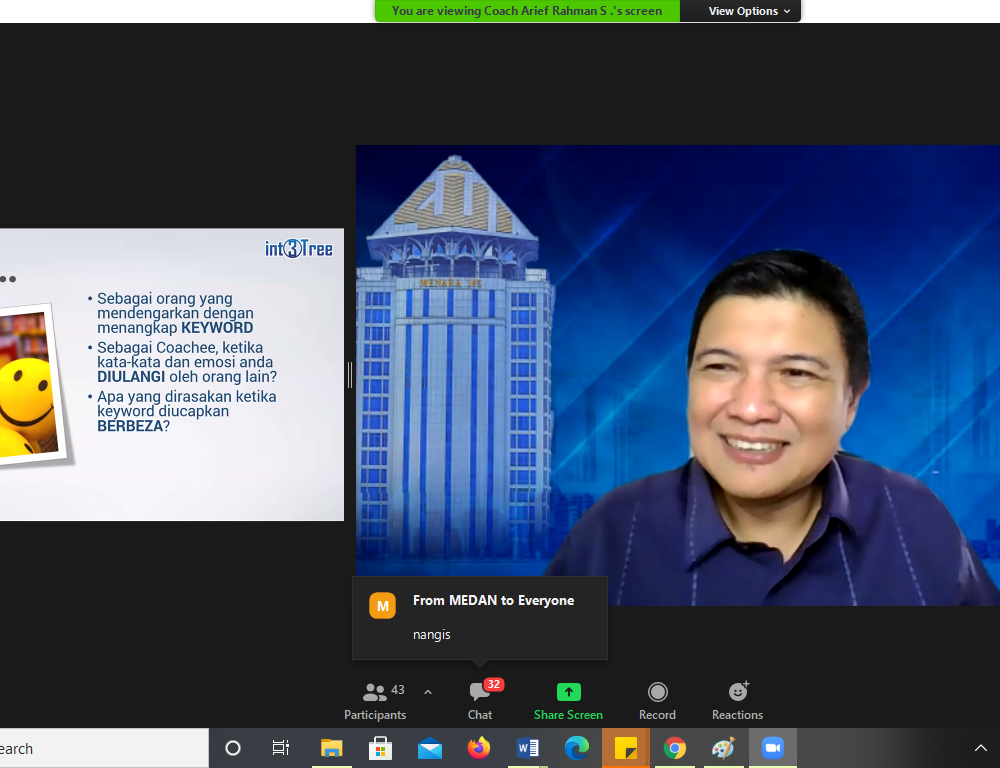Open File Explorer from the taskbar
The height and width of the screenshot is (768, 1000).
[x=331, y=748]
